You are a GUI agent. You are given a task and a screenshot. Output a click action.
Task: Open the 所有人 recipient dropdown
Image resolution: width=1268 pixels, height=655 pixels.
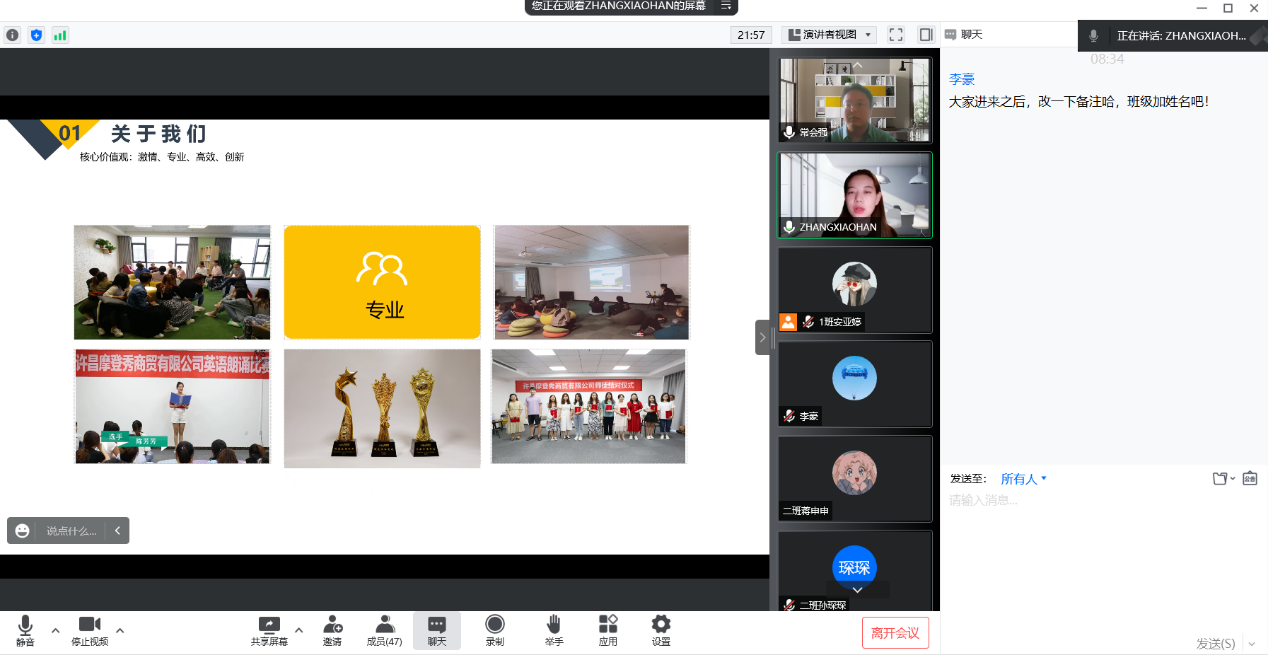tap(1024, 479)
